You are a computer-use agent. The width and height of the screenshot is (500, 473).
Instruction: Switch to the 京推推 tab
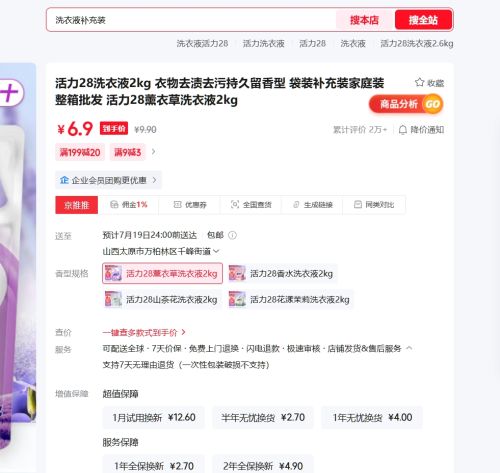[x=77, y=205]
